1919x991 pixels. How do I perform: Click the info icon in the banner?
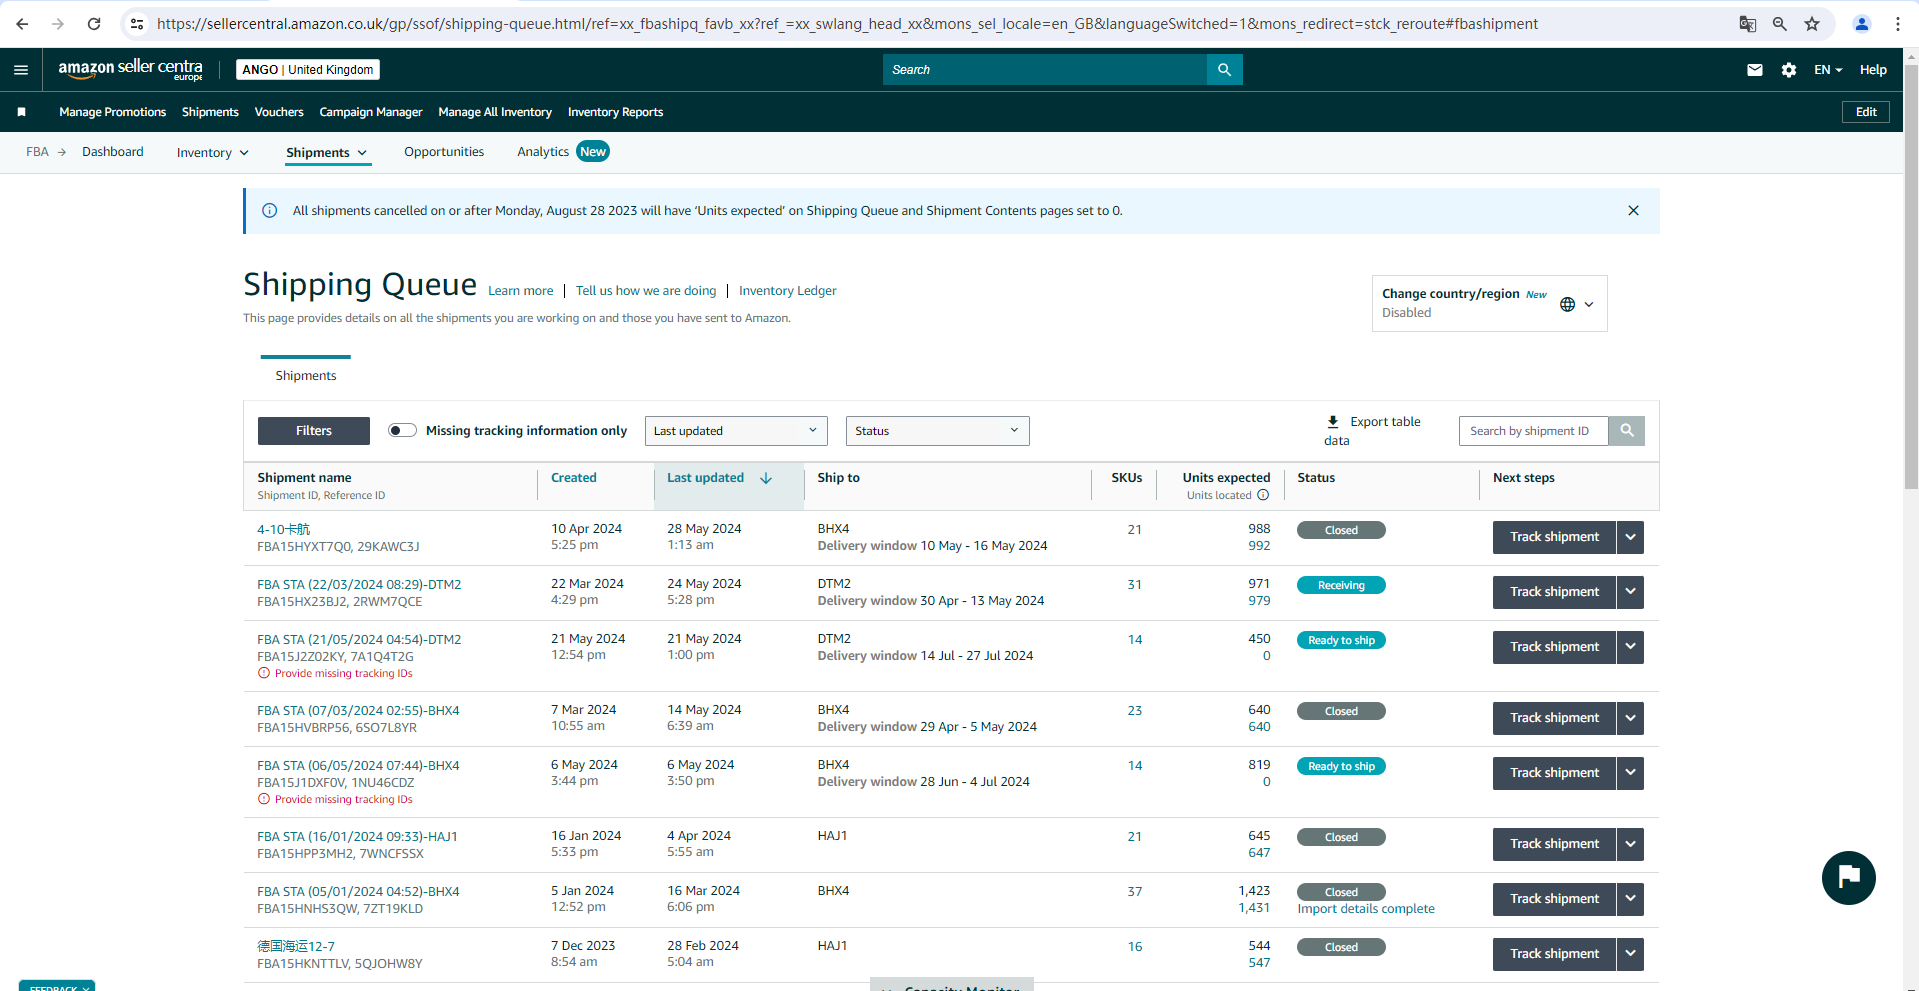point(269,211)
